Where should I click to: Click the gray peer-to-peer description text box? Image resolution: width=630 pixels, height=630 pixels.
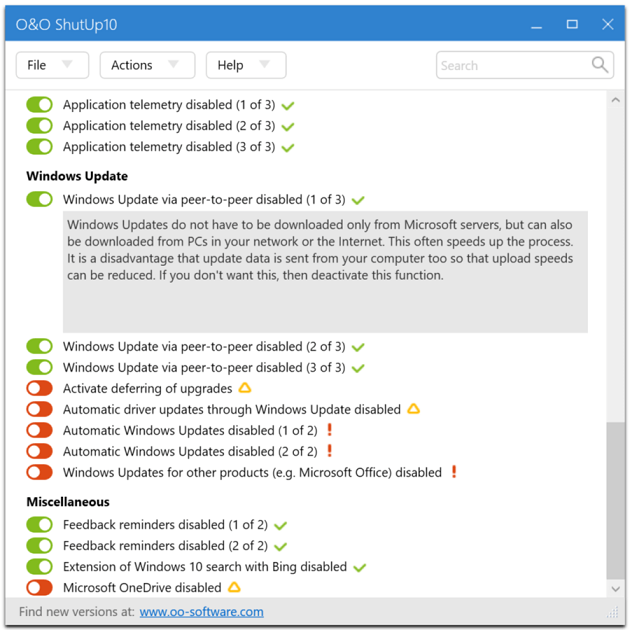coord(325,272)
